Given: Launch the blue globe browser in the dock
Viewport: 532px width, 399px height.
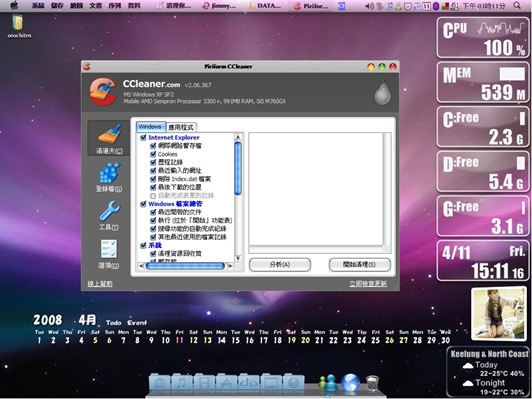Looking at the screenshot, I should point(350,383).
